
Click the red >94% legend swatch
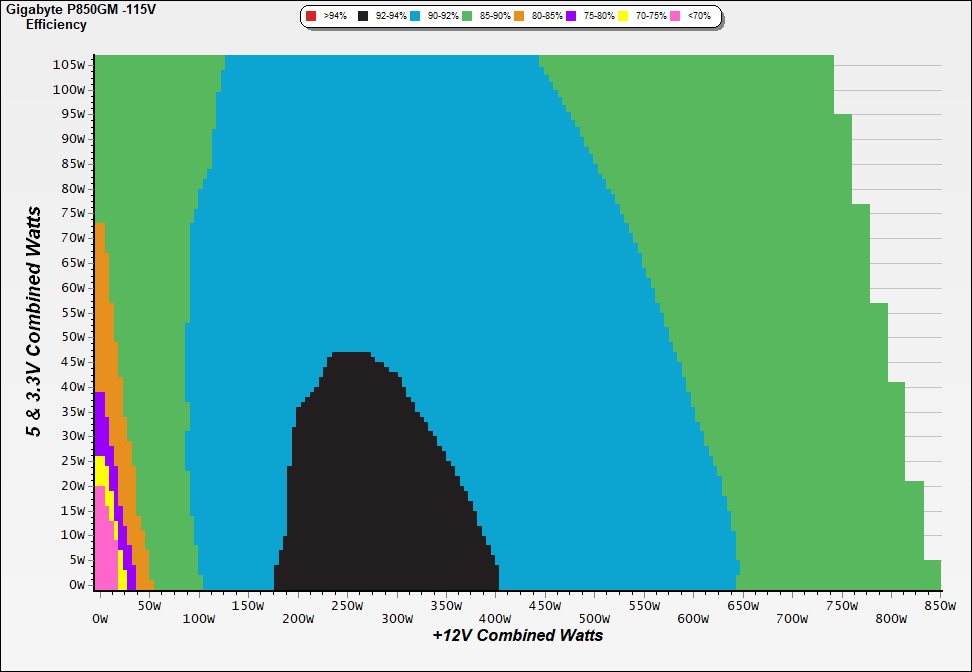(x=311, y=17)
